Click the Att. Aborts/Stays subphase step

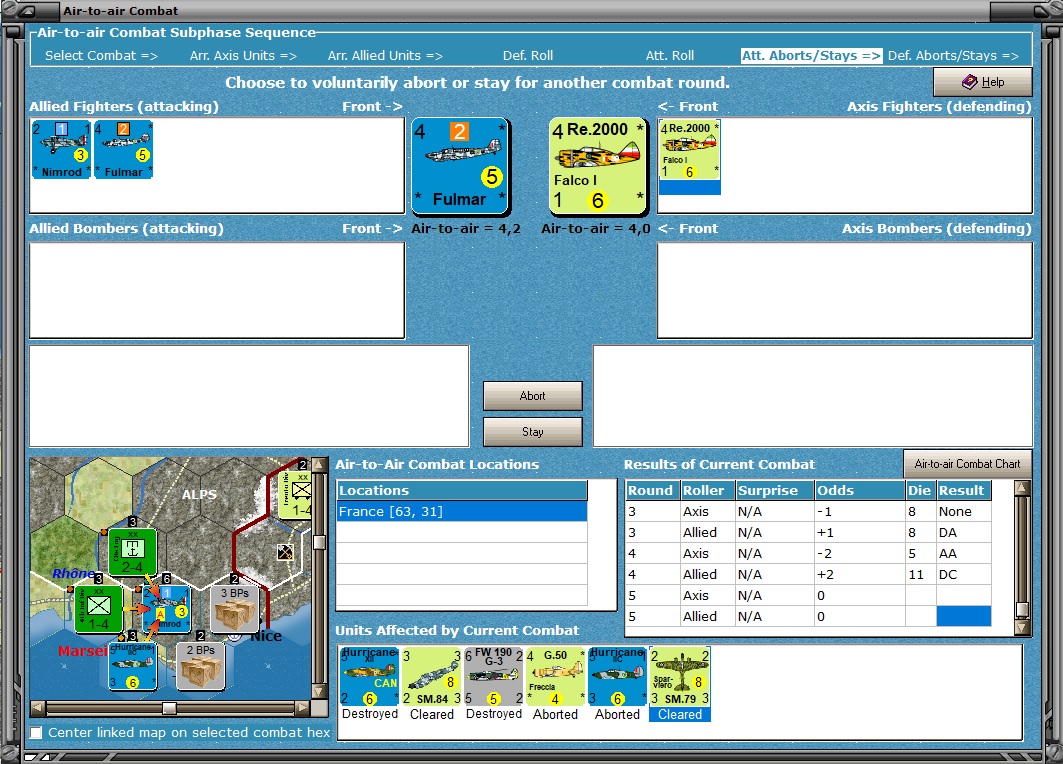811,56
